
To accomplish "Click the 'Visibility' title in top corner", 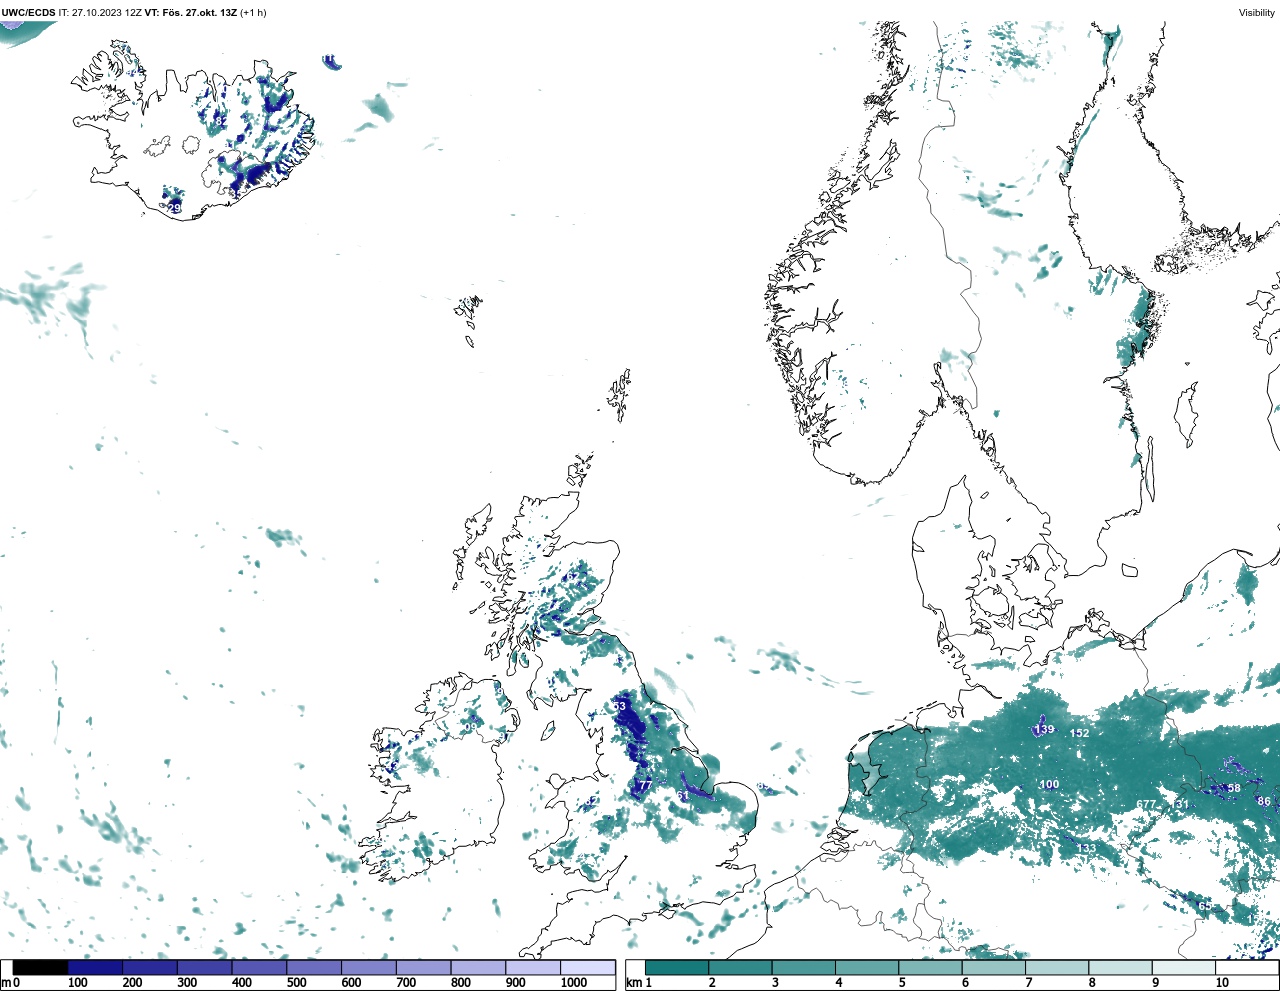I will click(x=1257, y=13).
